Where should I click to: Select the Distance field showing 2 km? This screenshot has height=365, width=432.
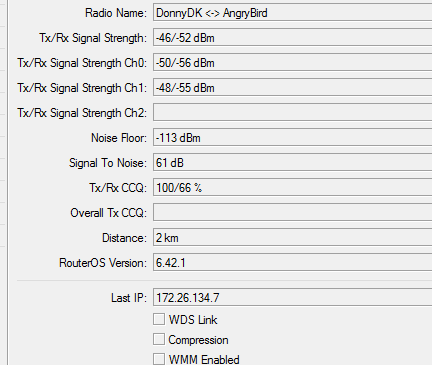pos(293,238)
